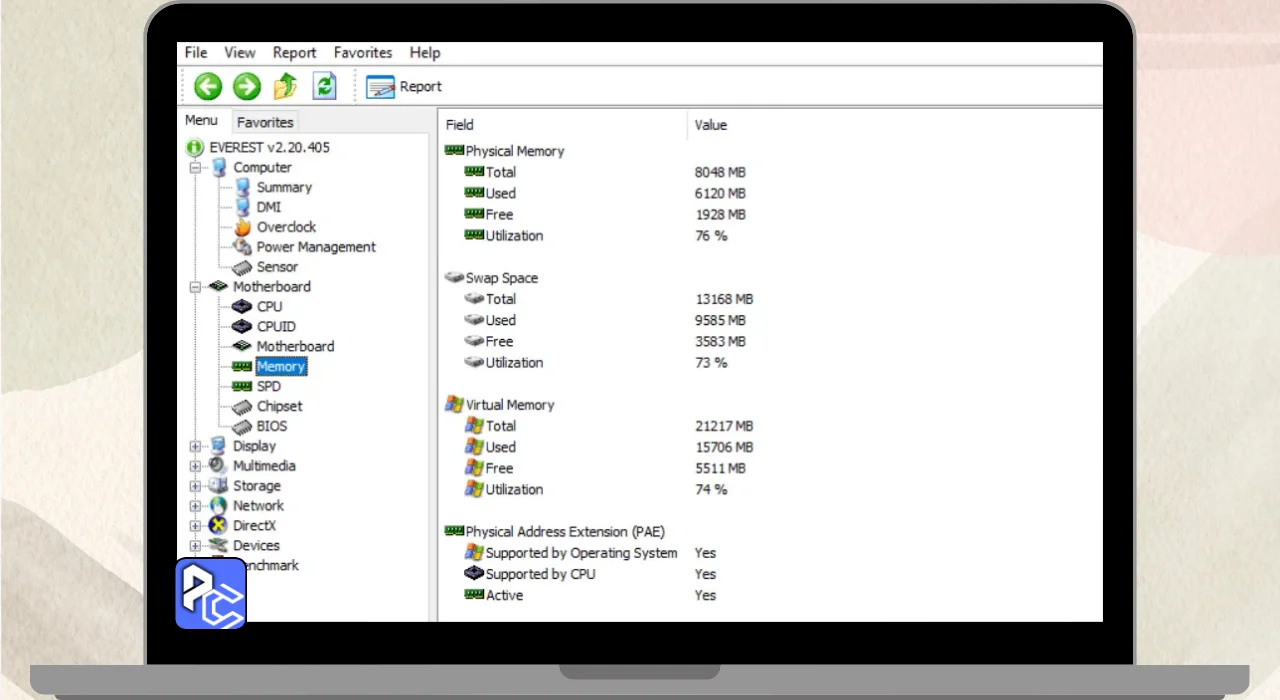
Task: Open the File menu
Action: click(196, 53)
